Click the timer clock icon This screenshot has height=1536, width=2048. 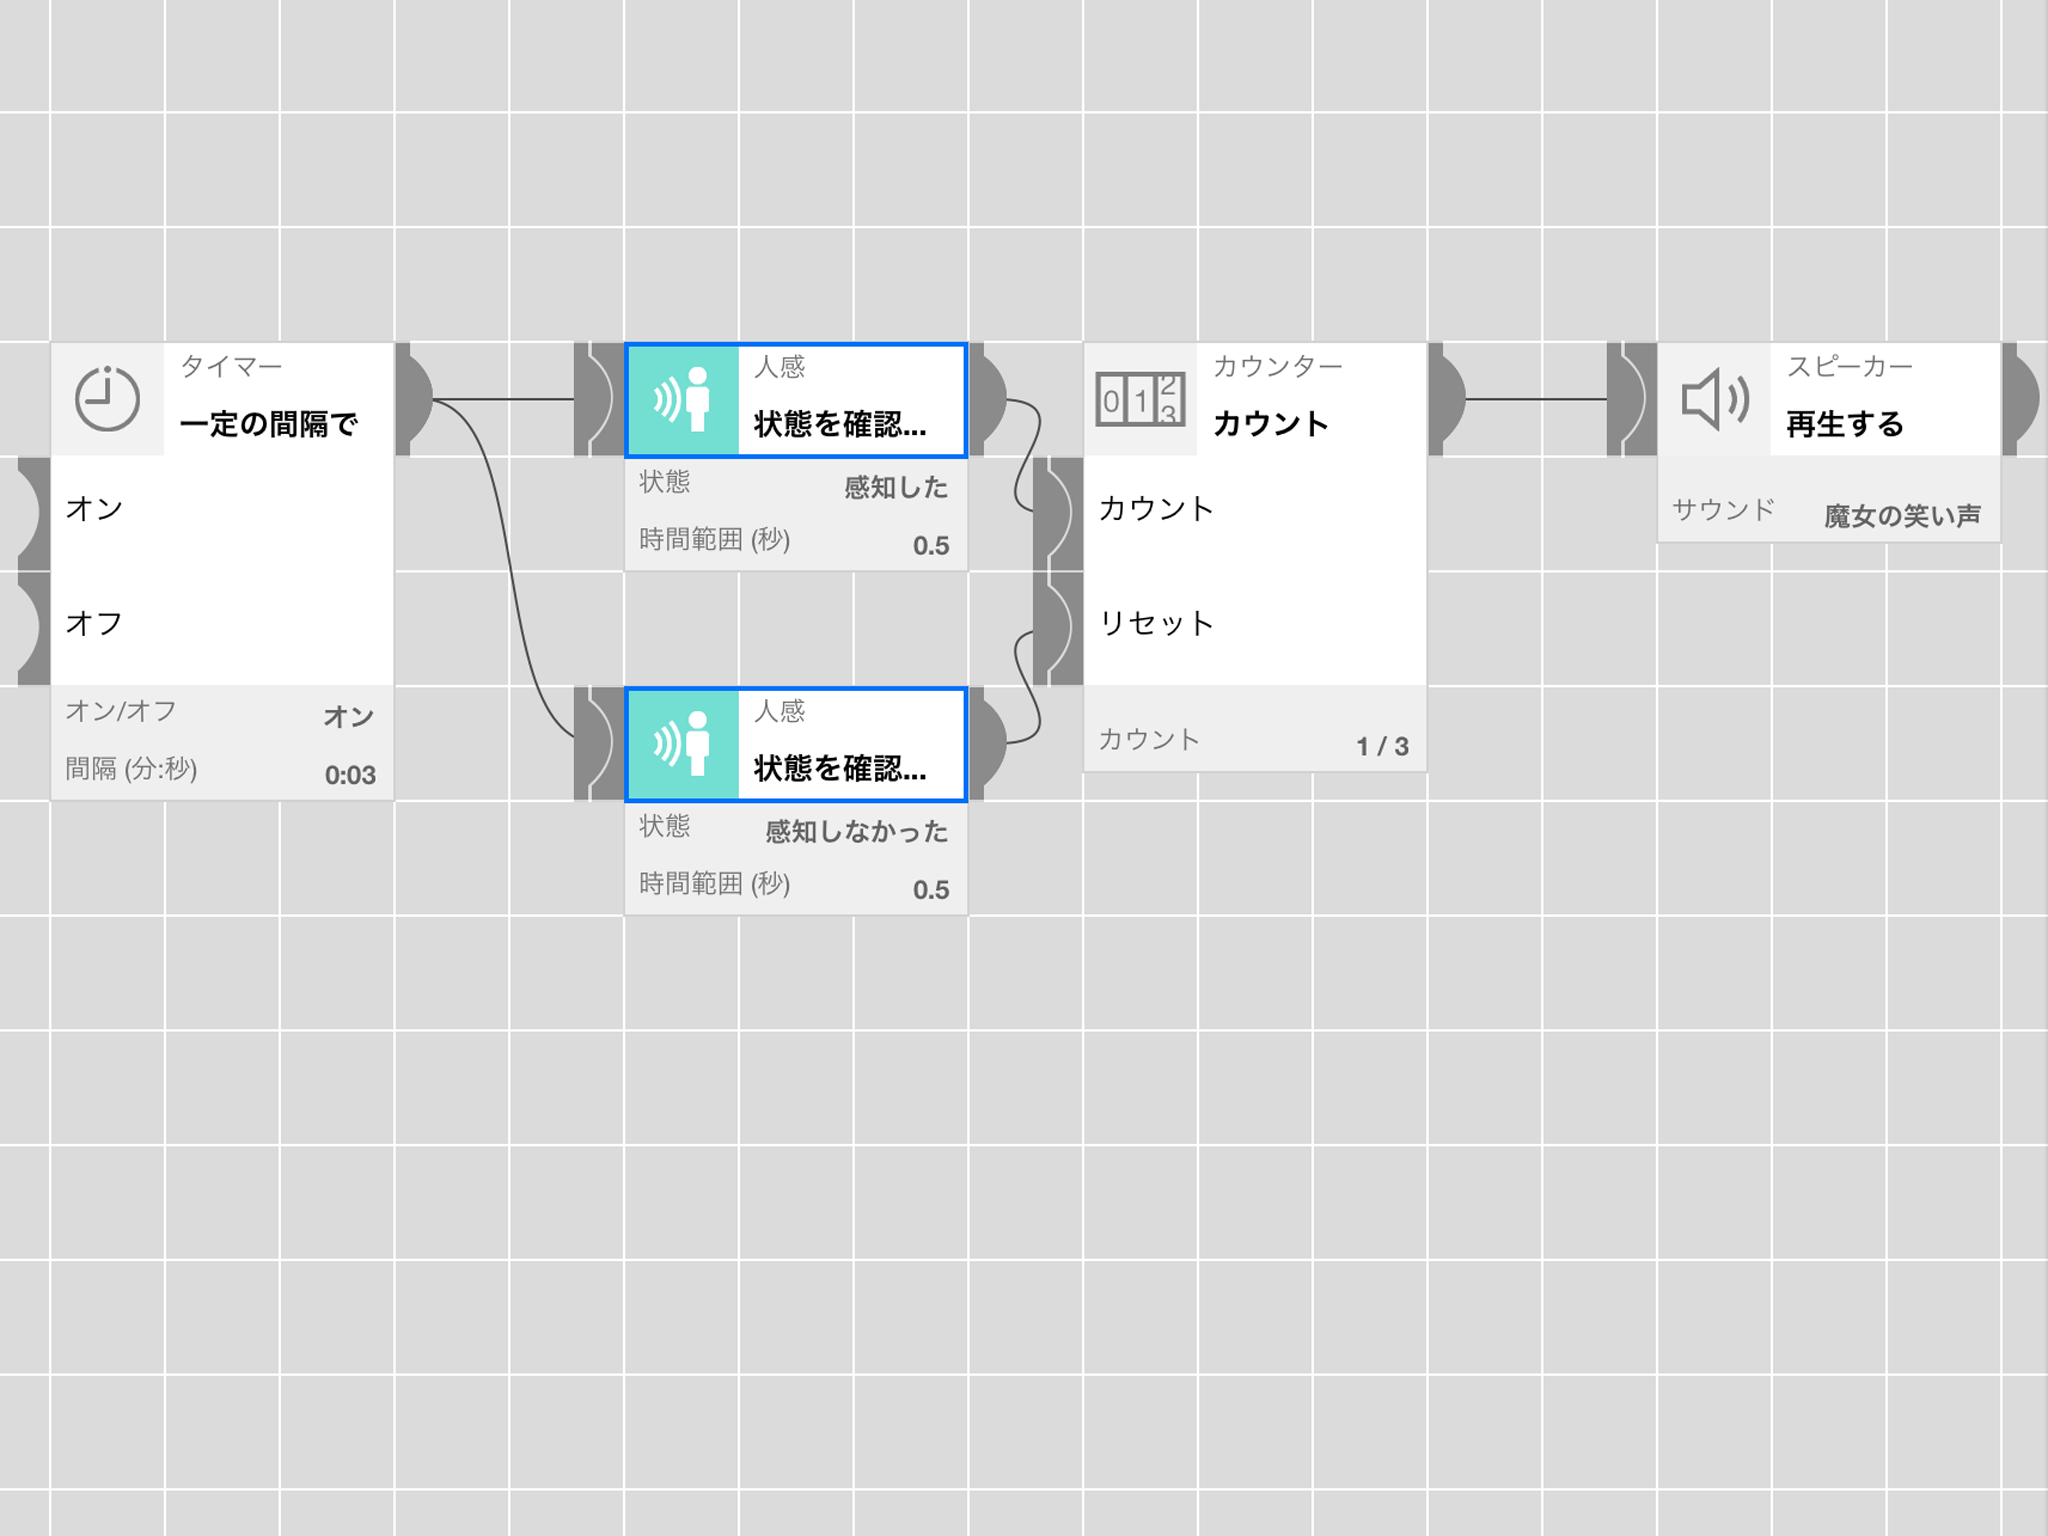point(107,399)
